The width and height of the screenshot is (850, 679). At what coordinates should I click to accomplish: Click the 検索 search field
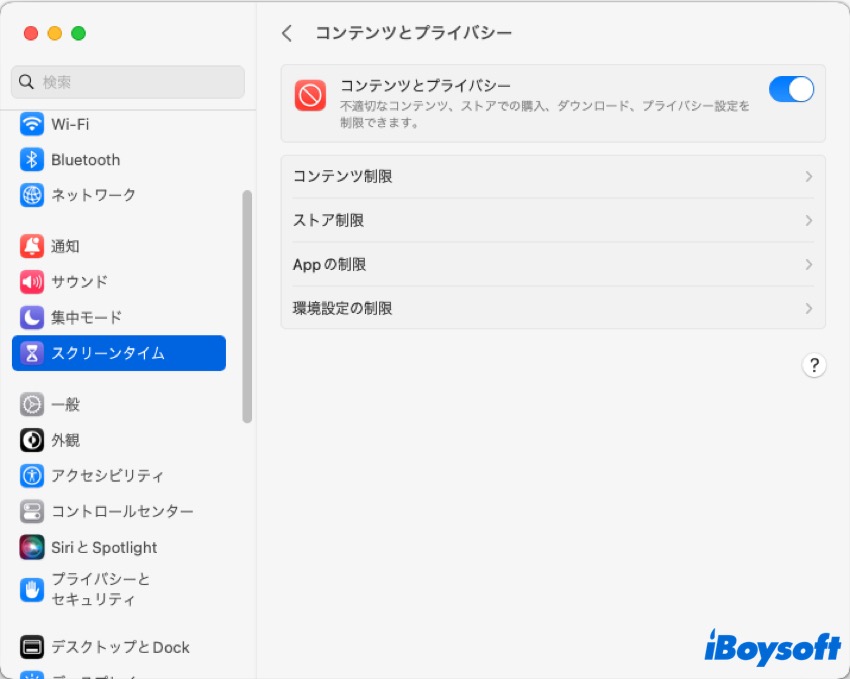point(128,82)
